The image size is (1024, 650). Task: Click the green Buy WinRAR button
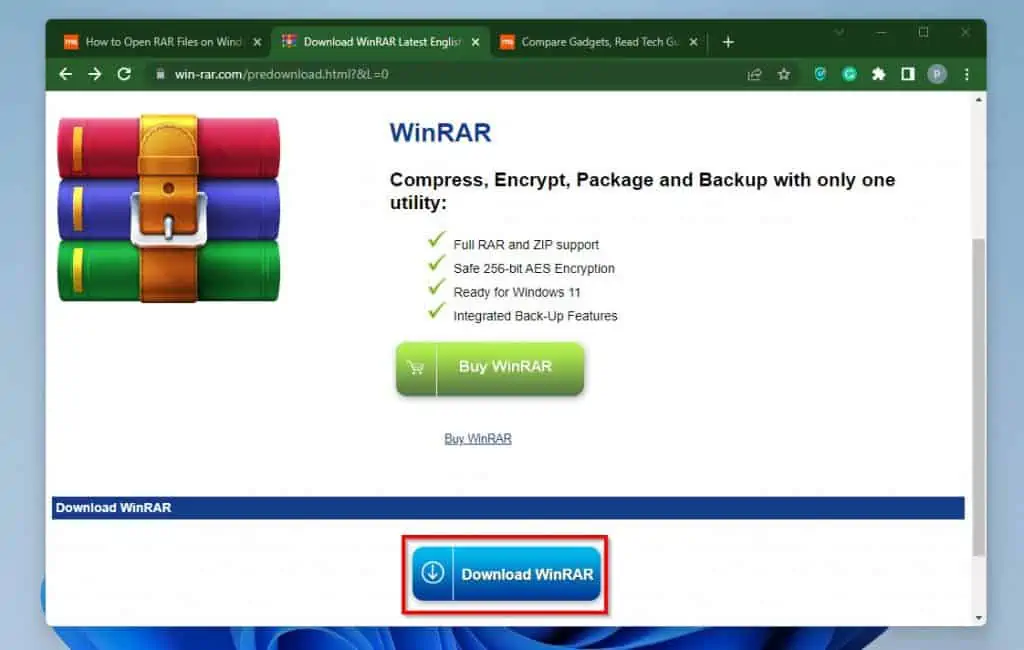(490, 368)
